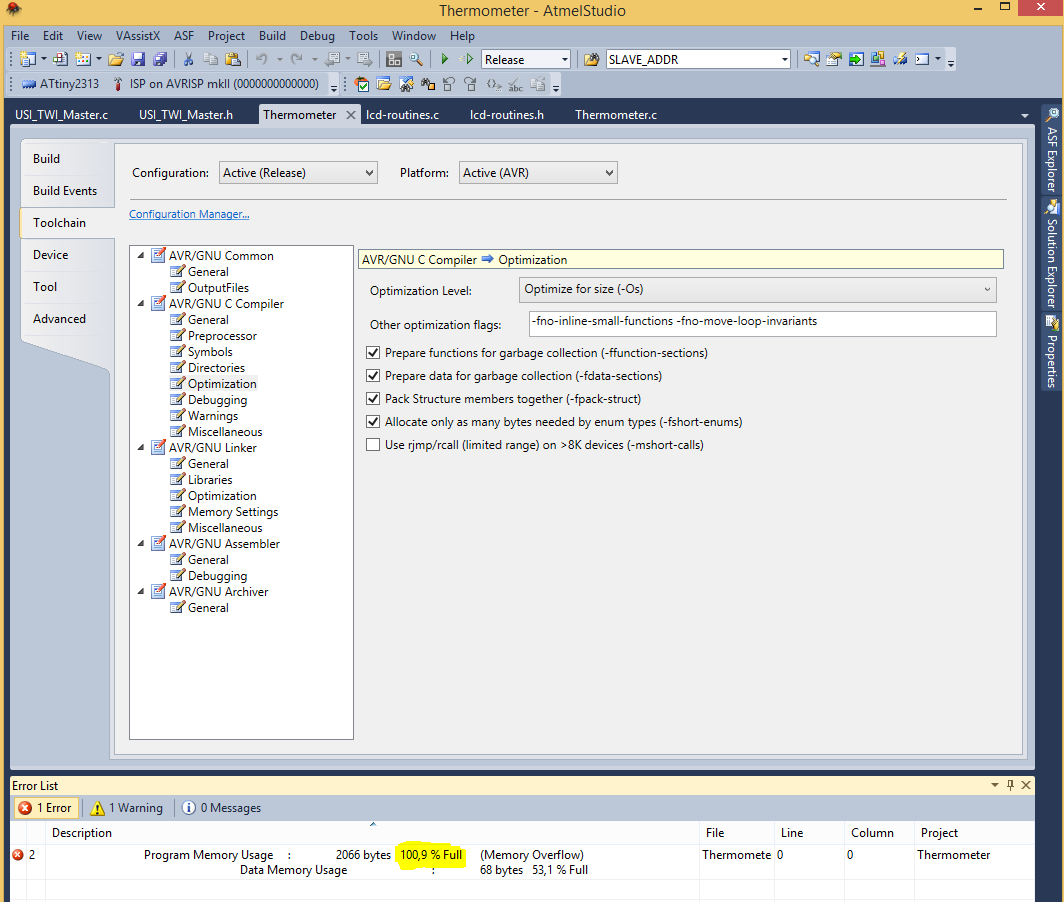The image size is (1064, 902).
Task: Click Device Programming lightning icon
Action: (x=900, y=59)
